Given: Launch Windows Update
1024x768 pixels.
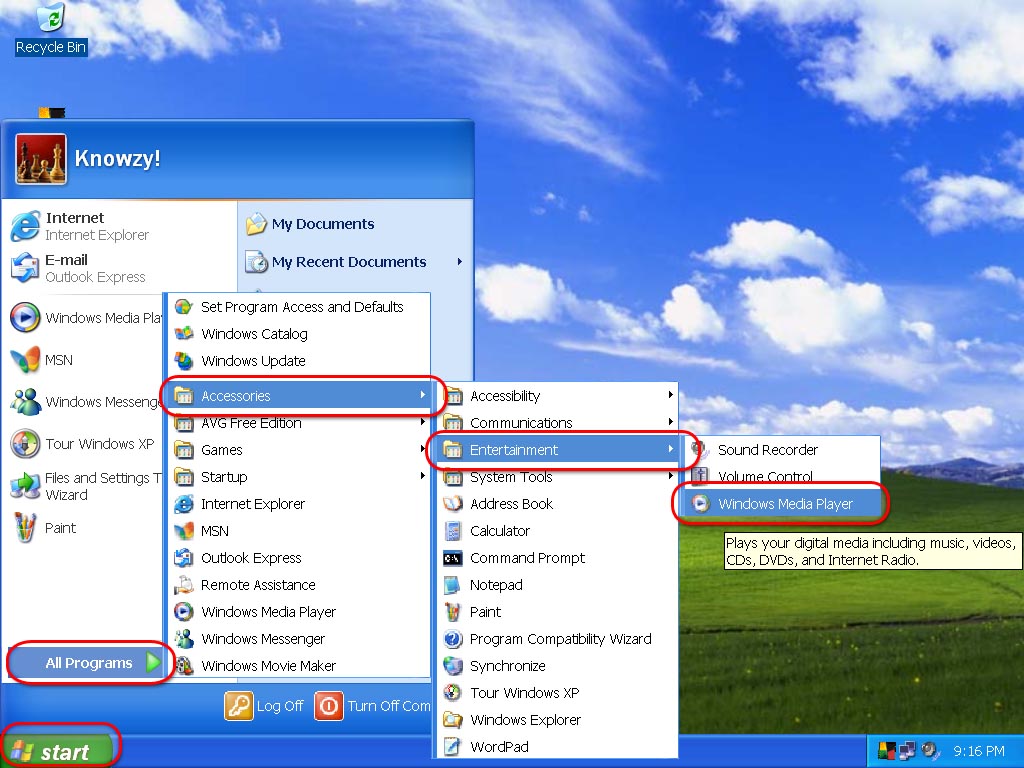Looking at the screenshot, I should pos(299,360).
